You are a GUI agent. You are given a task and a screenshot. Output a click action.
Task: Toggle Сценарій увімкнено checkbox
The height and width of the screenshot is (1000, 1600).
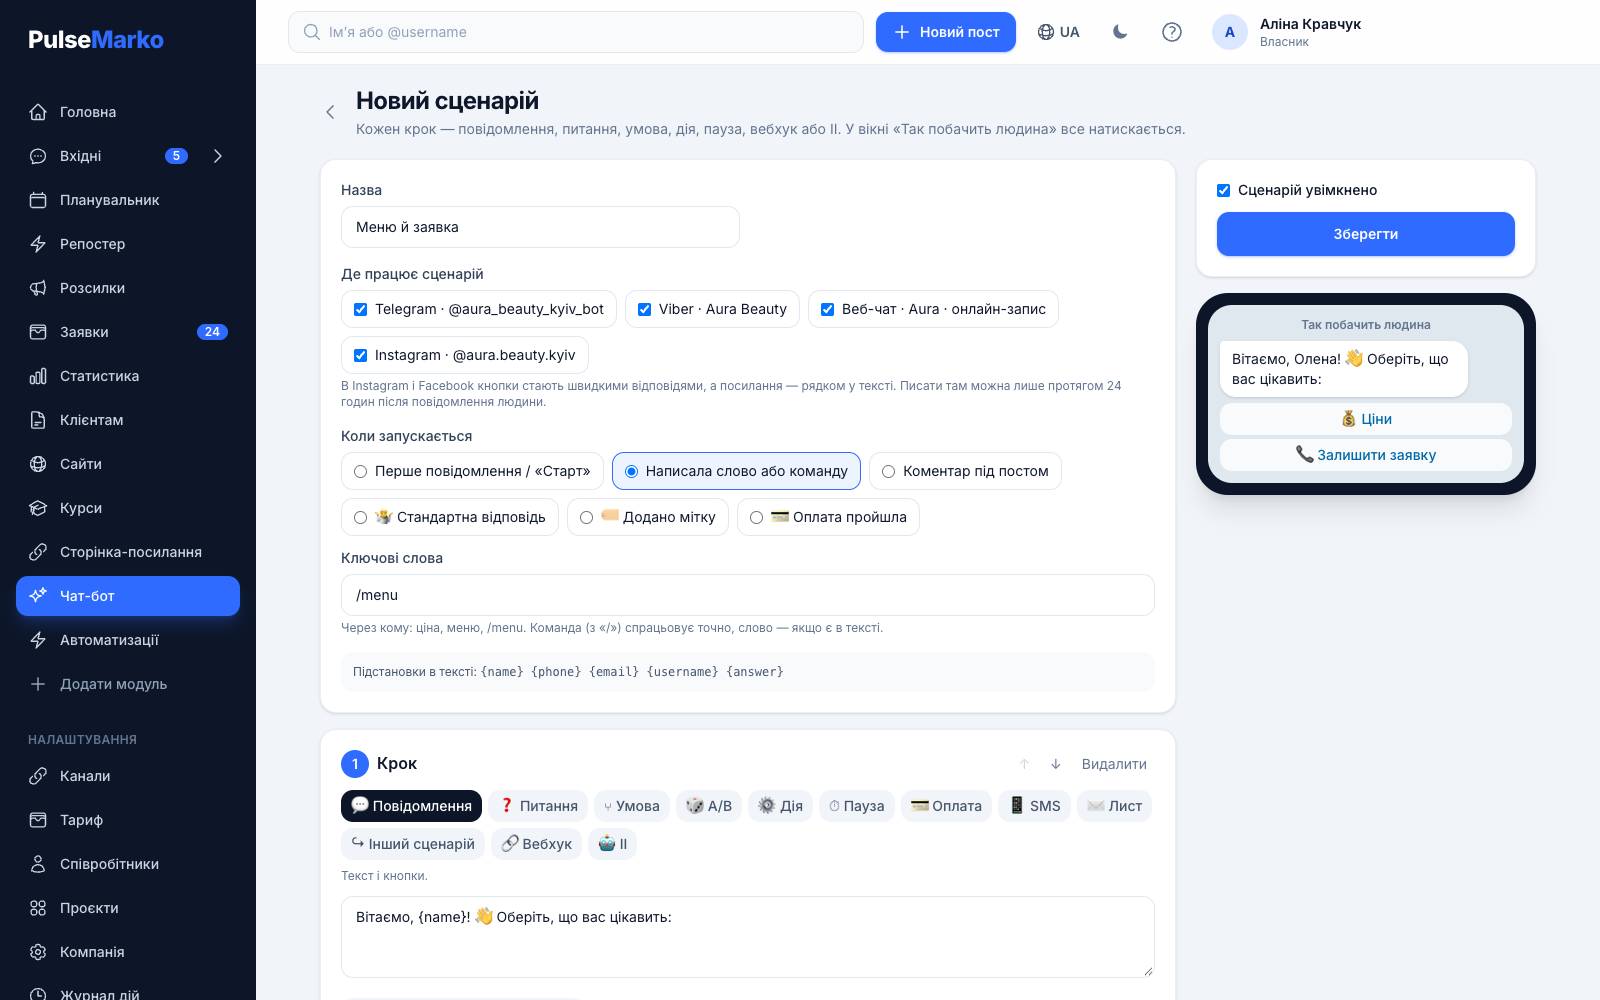click(x=1223, y=190)
